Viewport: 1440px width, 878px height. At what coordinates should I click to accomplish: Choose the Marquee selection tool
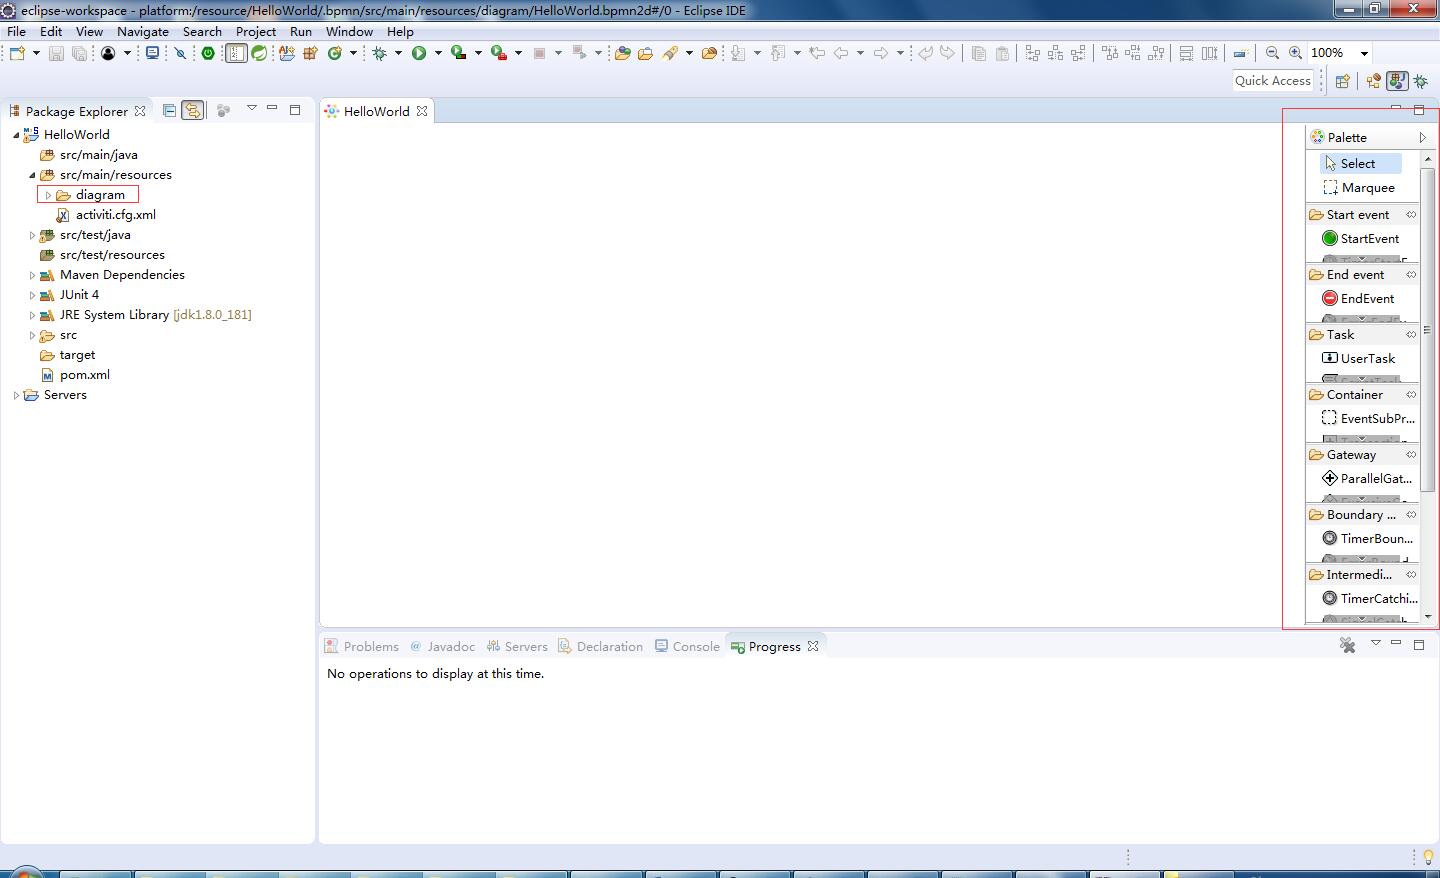(1359, 187)
